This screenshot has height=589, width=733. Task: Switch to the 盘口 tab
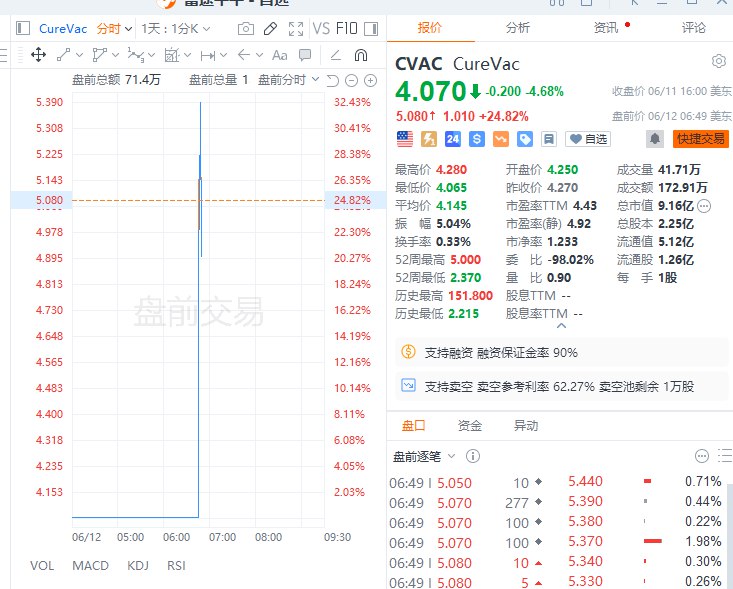(414, 425)
